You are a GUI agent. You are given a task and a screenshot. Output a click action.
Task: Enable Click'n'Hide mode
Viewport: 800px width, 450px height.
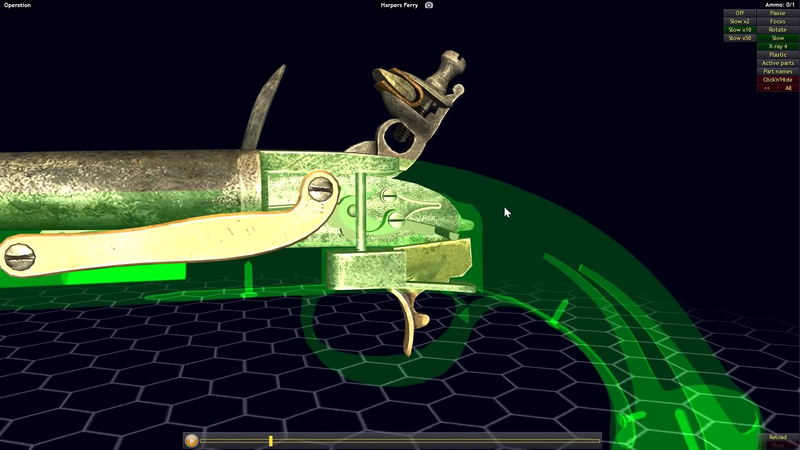[777, 79]
